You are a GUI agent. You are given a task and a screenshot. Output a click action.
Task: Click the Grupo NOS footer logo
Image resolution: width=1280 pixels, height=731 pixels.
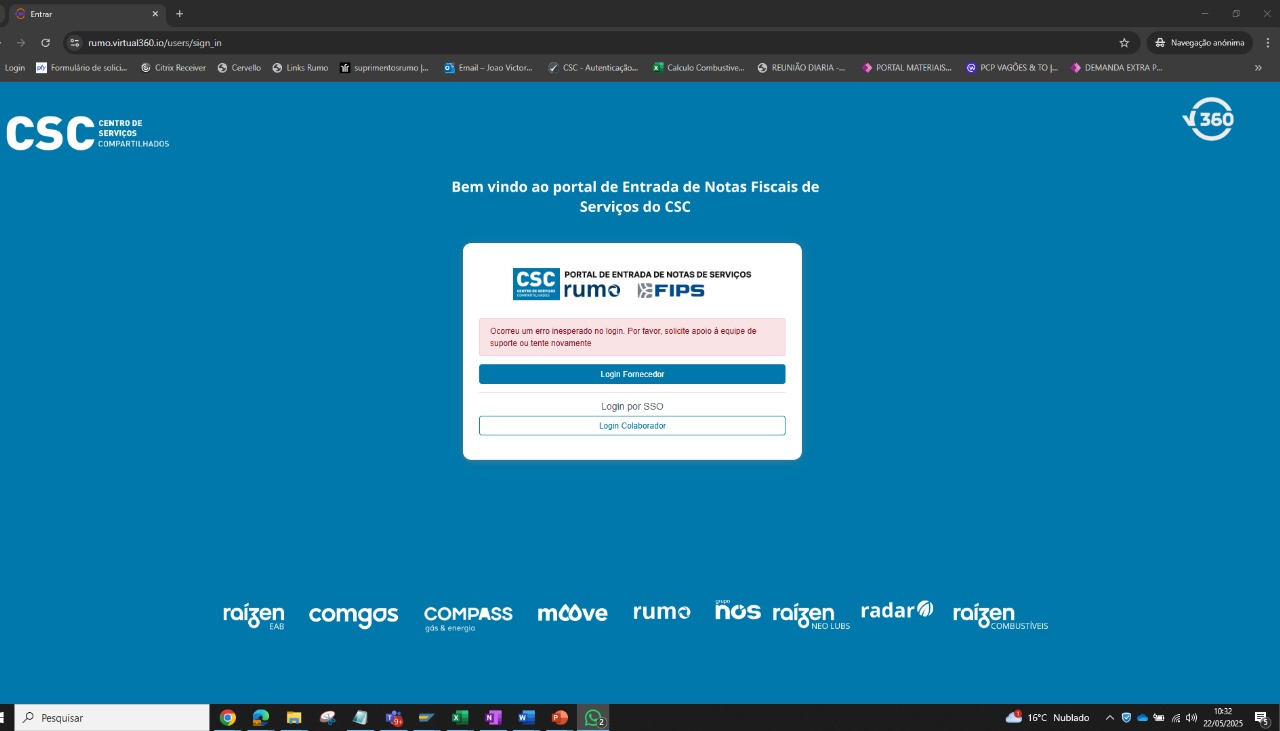(x=738, y=610)
